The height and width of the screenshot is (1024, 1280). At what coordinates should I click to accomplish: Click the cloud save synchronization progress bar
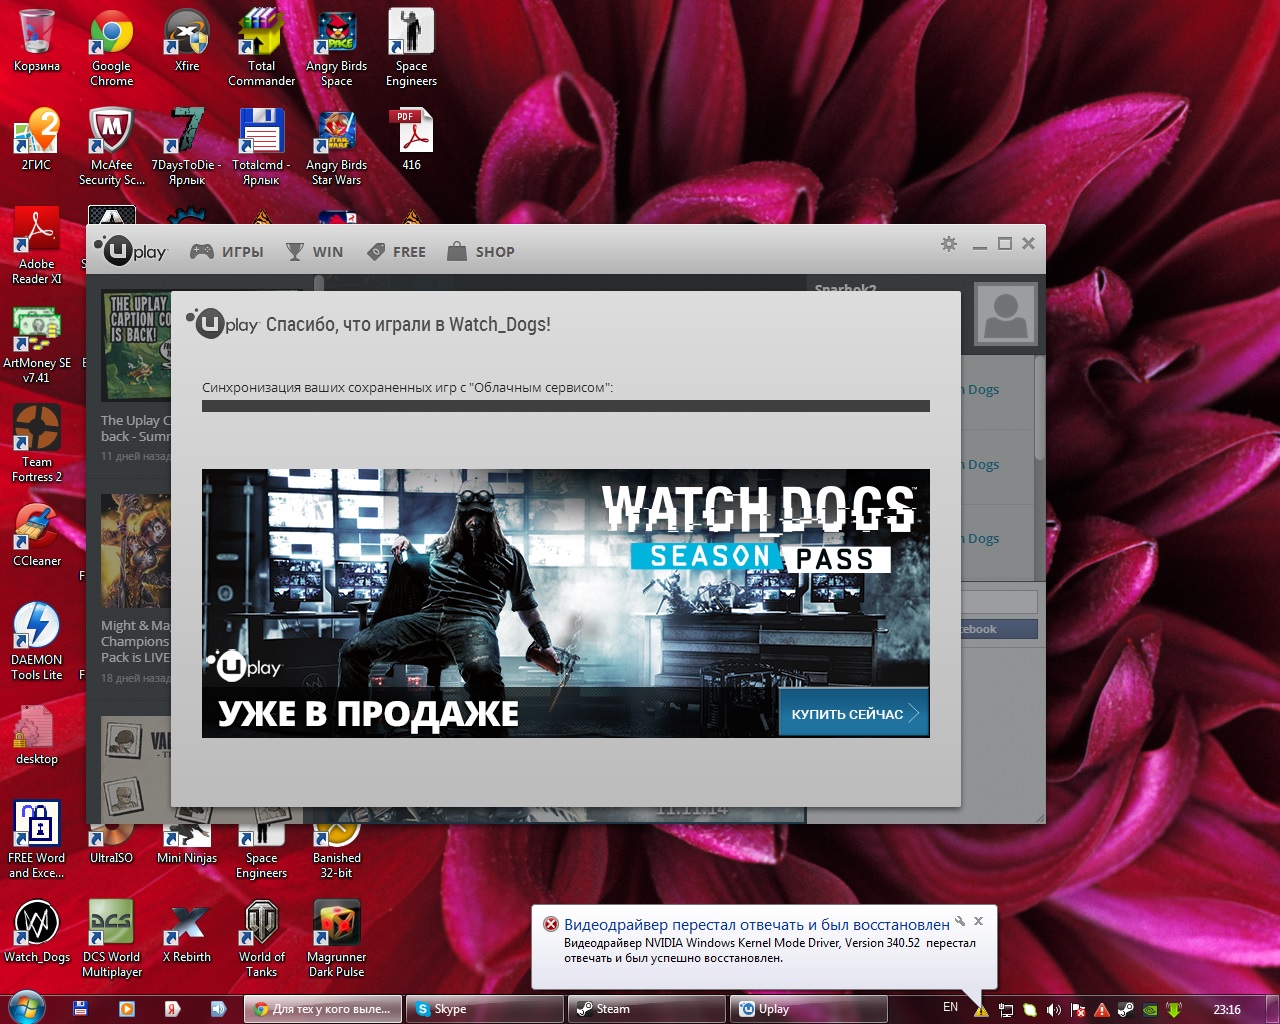tap(566, 406)
